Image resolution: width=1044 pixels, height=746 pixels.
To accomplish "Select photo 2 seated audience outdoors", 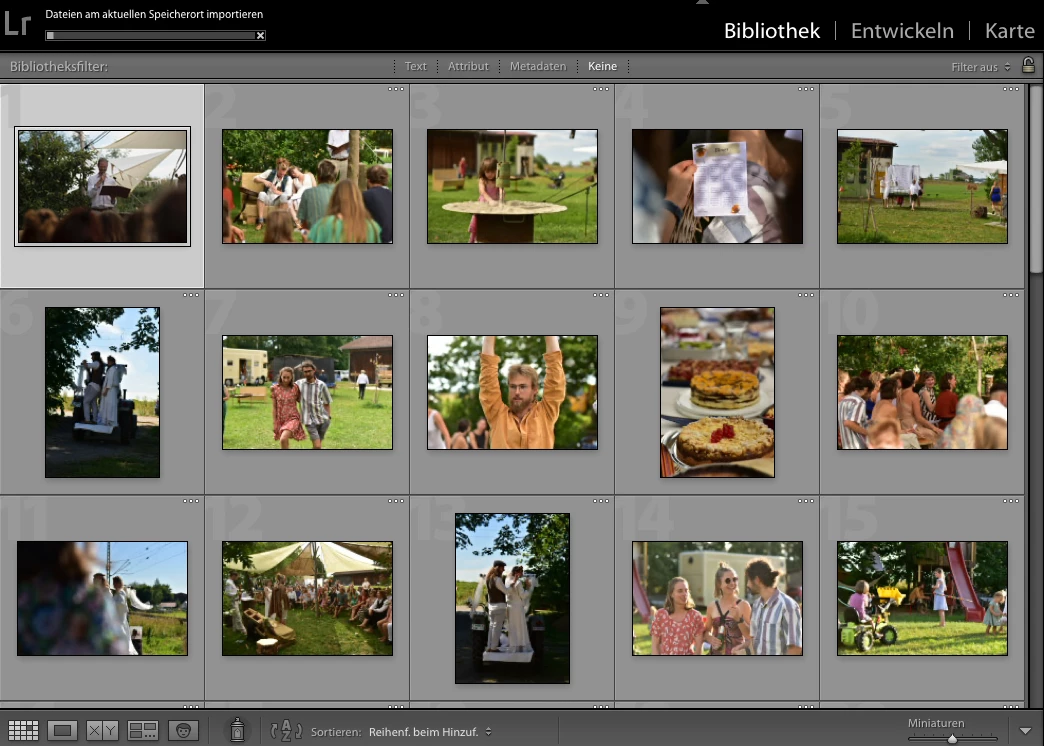I will 307,186.
